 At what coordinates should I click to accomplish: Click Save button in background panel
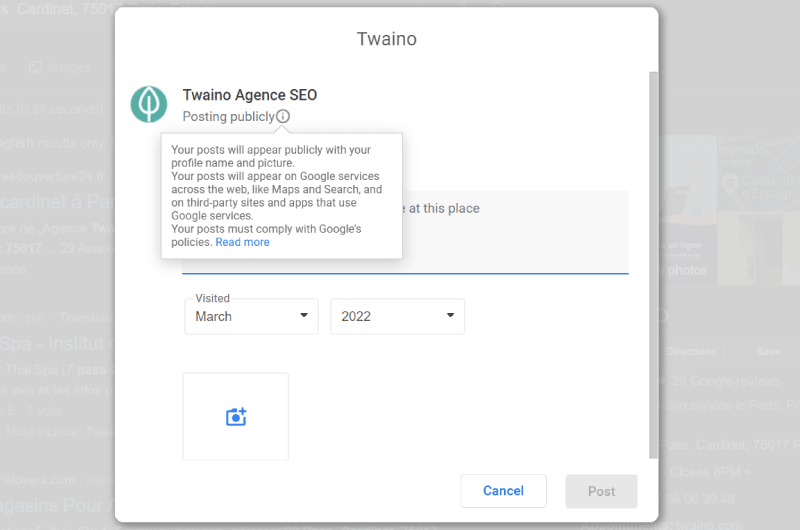coord(768,351)
